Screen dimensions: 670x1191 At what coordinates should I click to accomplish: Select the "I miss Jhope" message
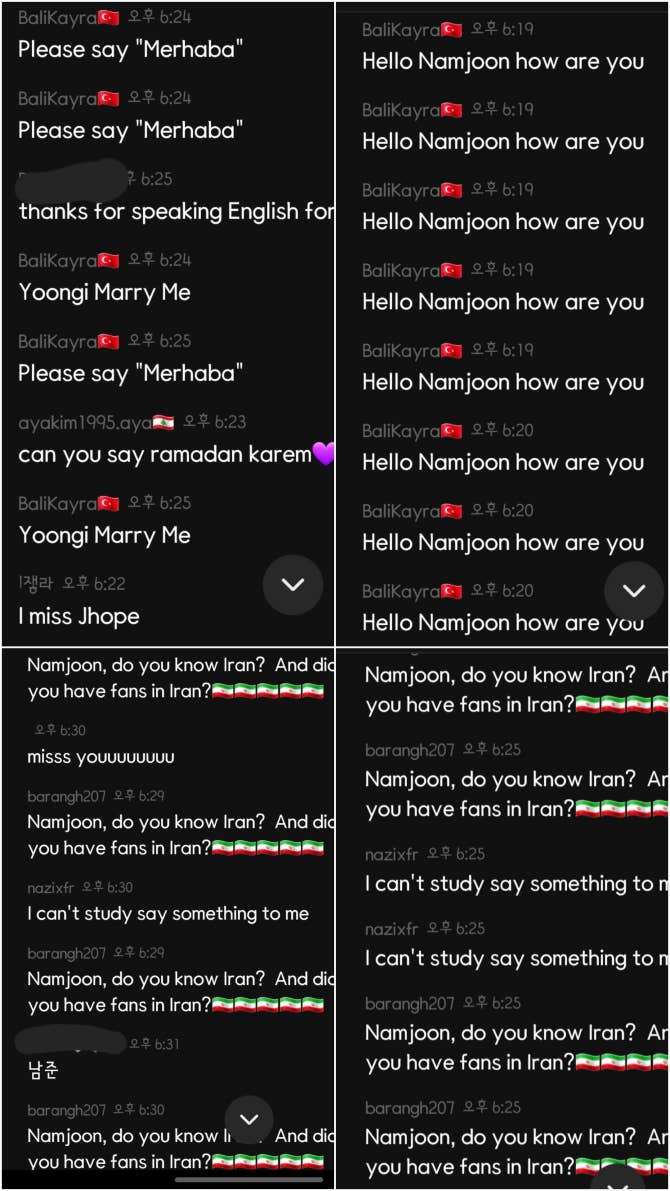click(79, 616)
